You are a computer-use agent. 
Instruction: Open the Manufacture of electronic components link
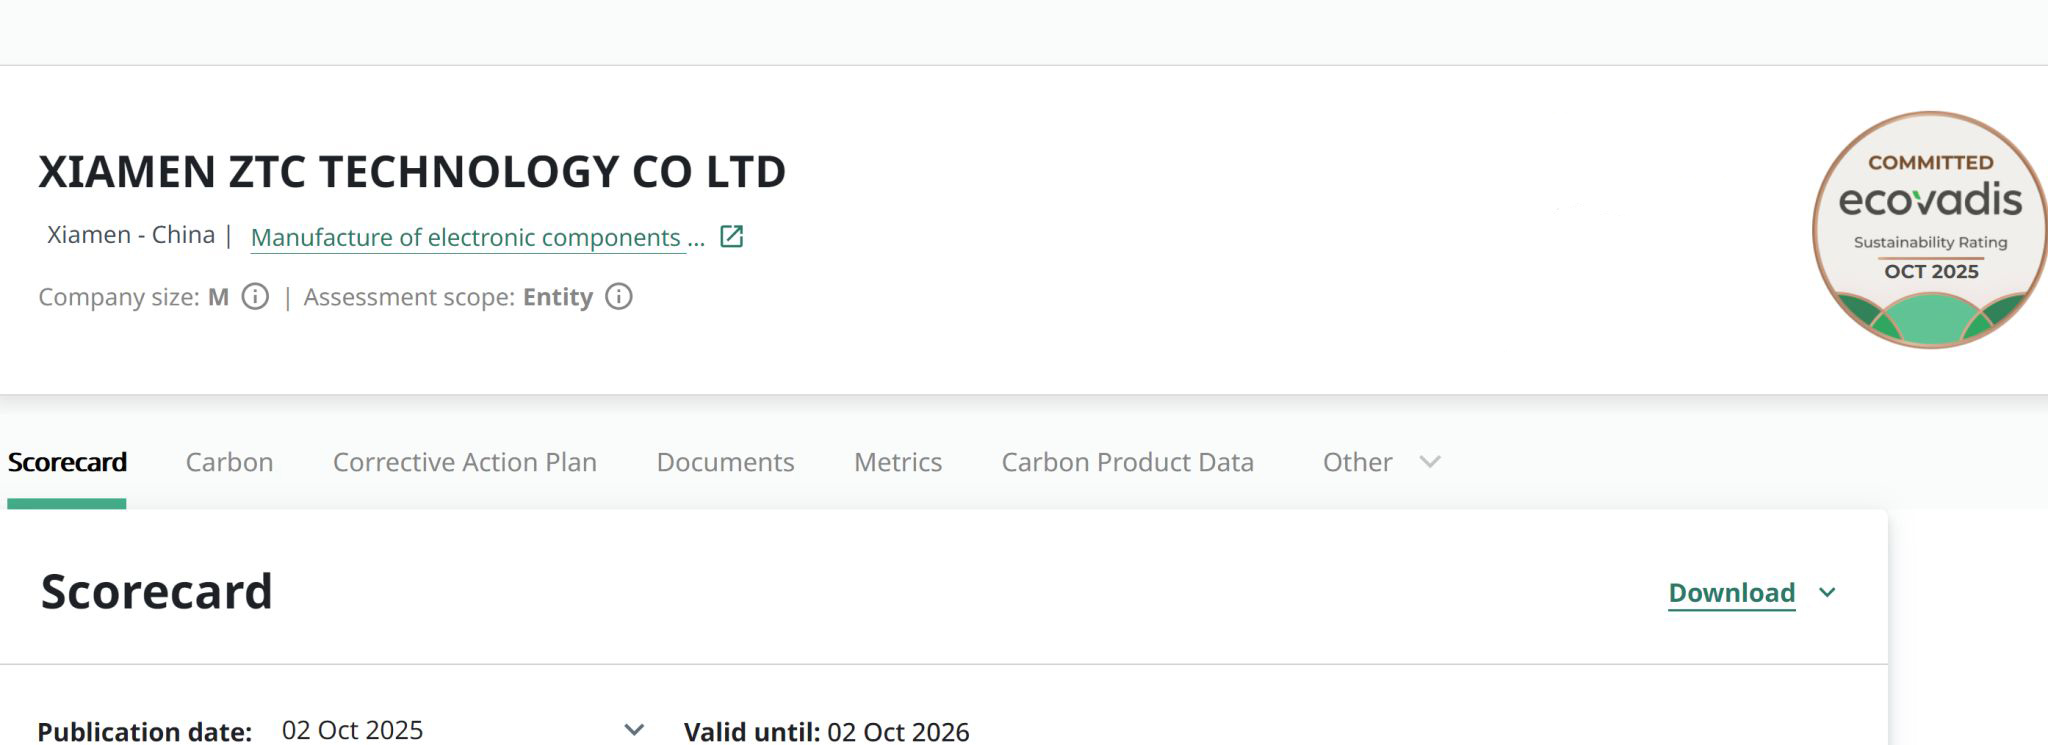point(466,238)
